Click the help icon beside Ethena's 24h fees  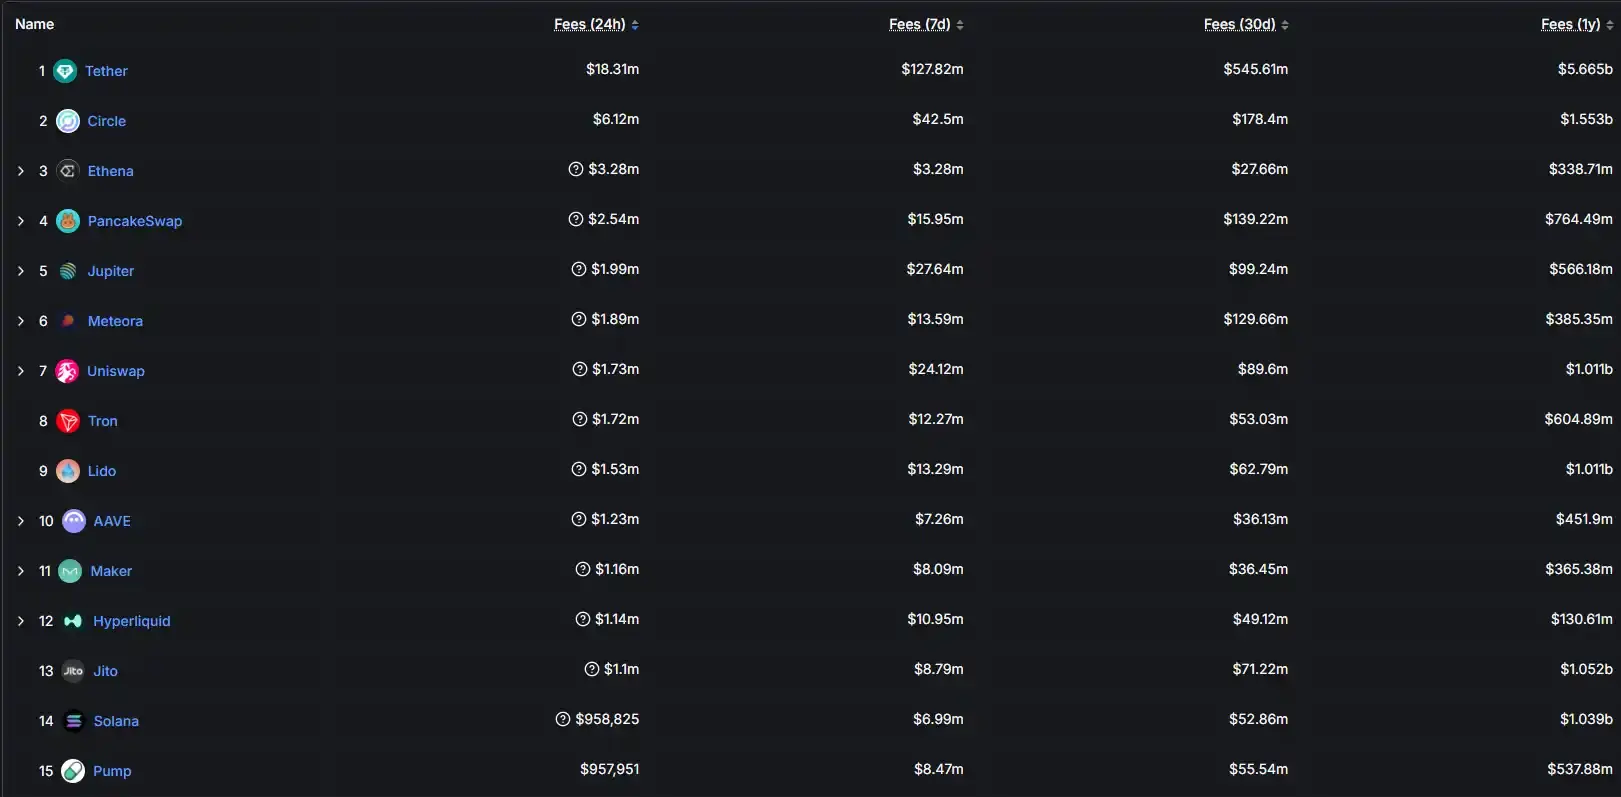click(x=576, y=169)
